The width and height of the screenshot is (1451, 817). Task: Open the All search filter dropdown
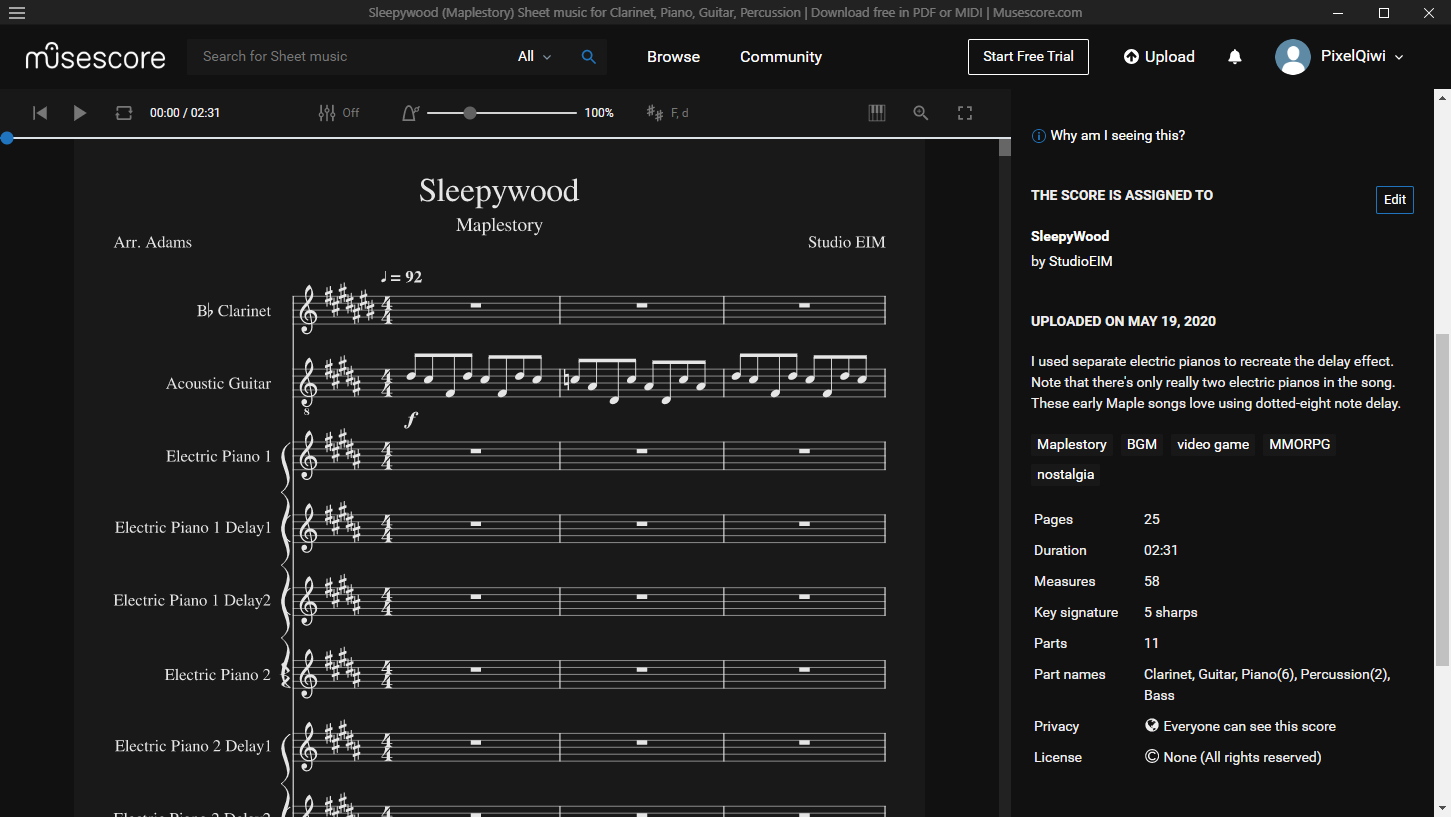(532, 57)
